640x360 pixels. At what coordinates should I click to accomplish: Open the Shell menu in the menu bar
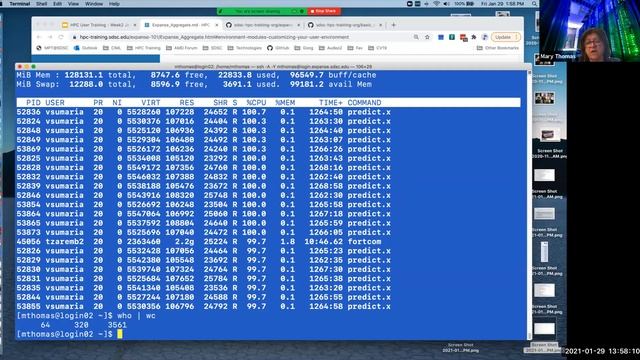coord(41,4)
